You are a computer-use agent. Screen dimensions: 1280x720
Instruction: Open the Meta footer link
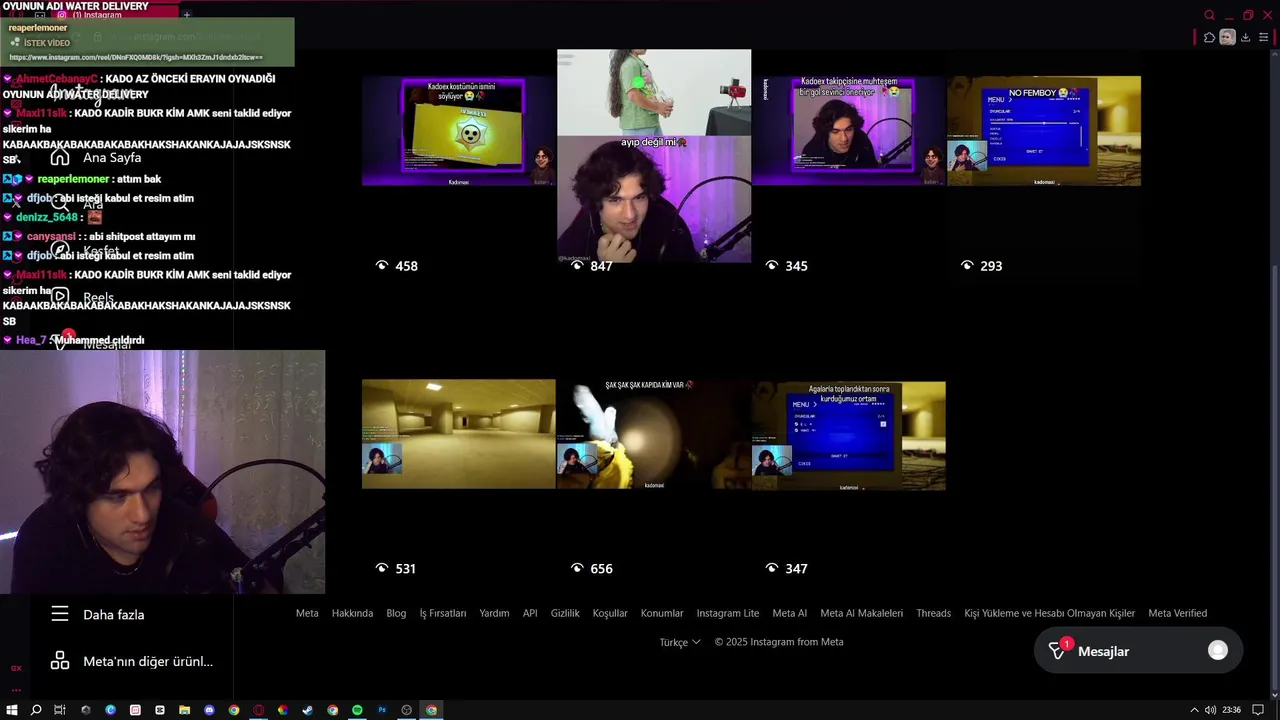point(307,613)
